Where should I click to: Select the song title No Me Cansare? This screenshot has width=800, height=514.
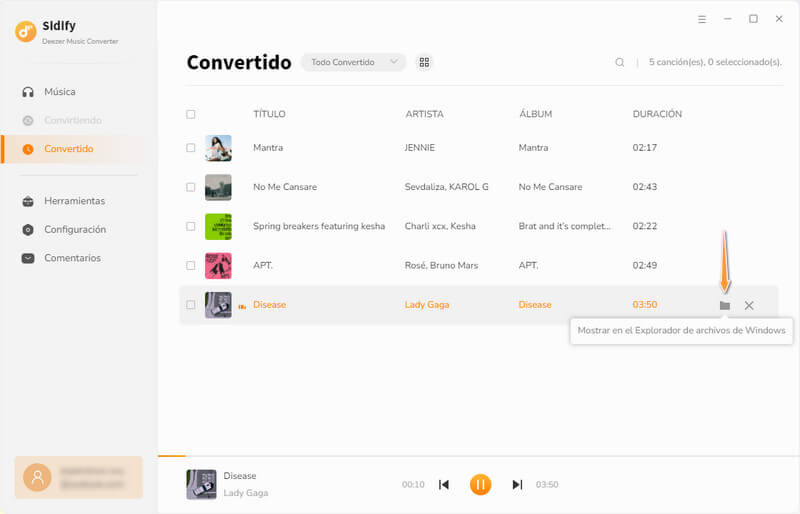pyautogui.click(x=285, y=187)
